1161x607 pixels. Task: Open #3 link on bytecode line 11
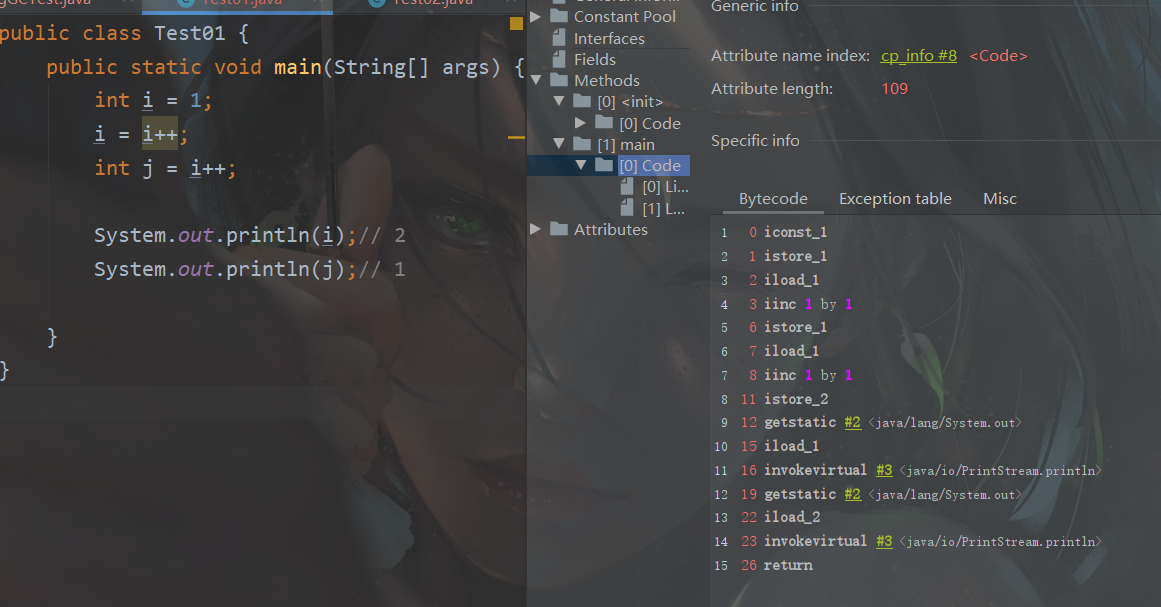click(x=884, y=470)
